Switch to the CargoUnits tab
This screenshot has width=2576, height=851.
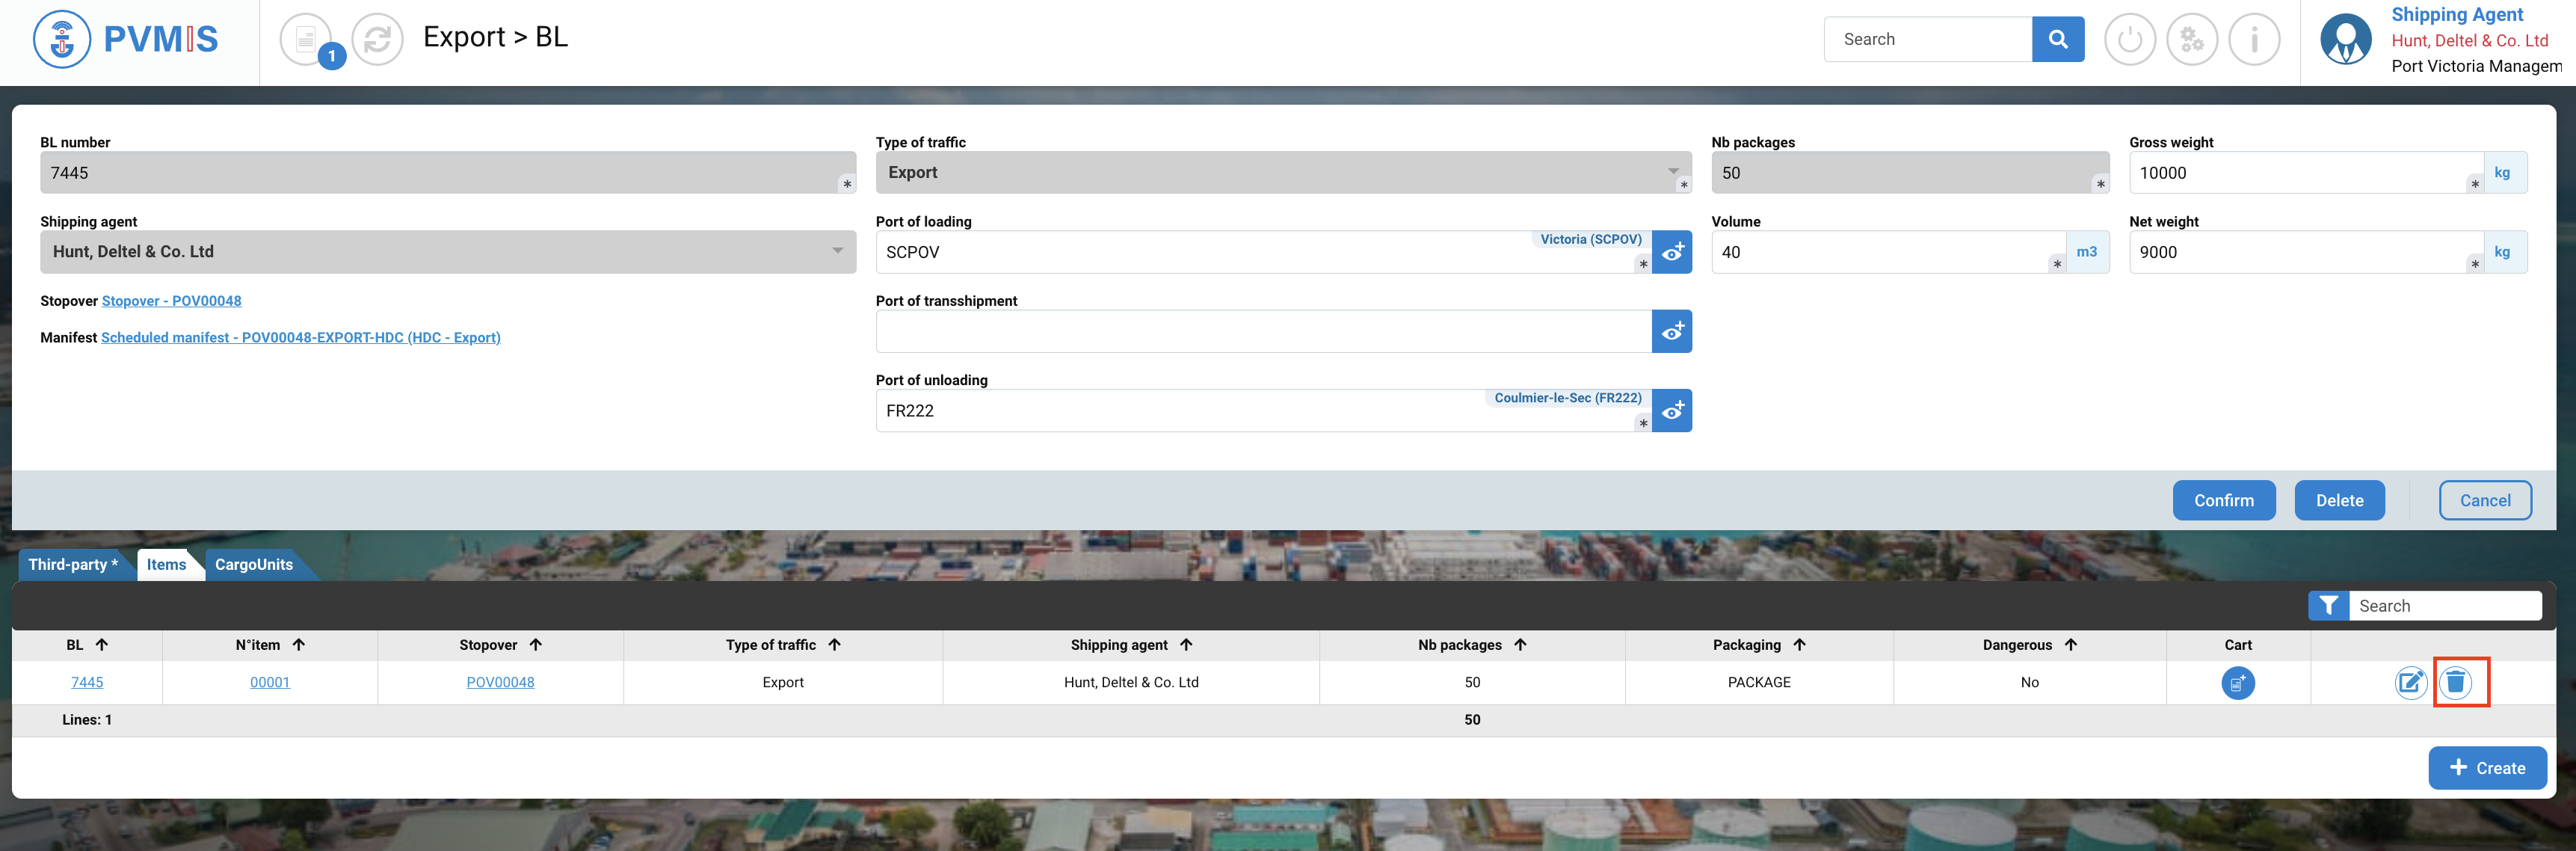pos(254,564)
